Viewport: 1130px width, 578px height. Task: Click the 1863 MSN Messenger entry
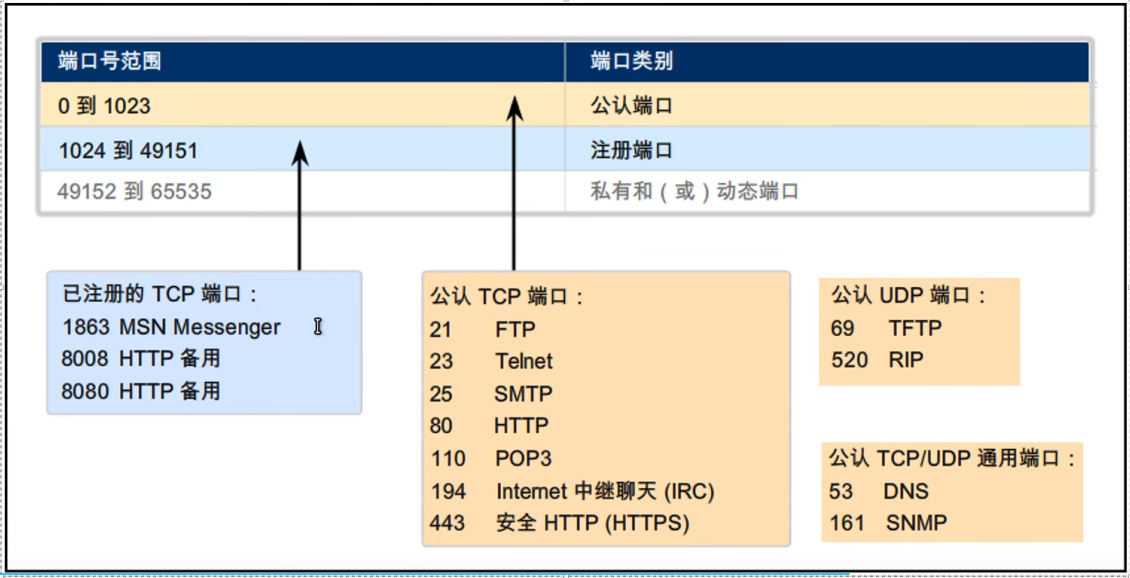tap(171, 327)
